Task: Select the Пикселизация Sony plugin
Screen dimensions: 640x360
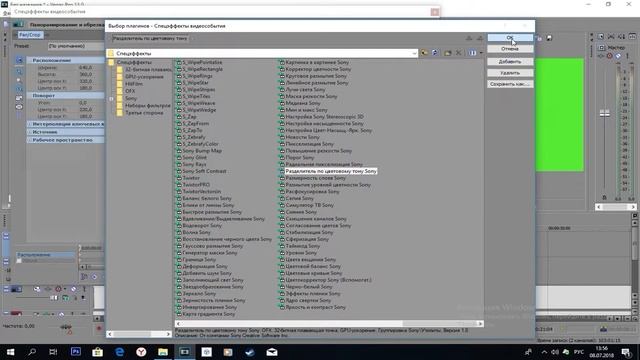Action: (309, 144)
